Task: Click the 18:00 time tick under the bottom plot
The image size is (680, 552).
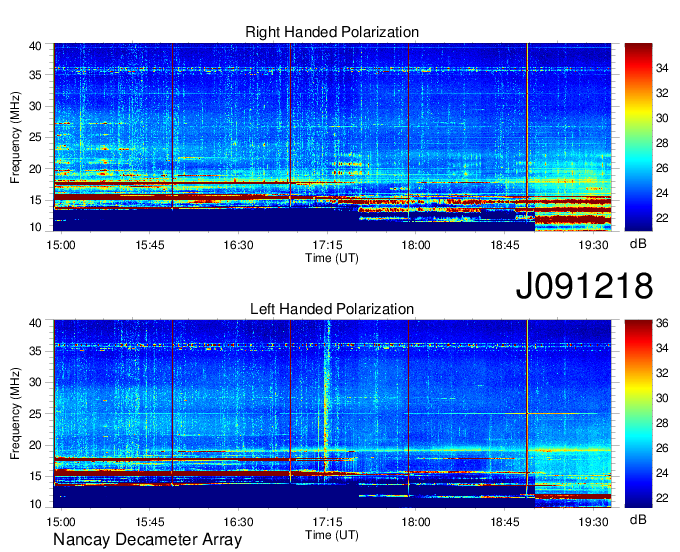Action: [416, 522]
